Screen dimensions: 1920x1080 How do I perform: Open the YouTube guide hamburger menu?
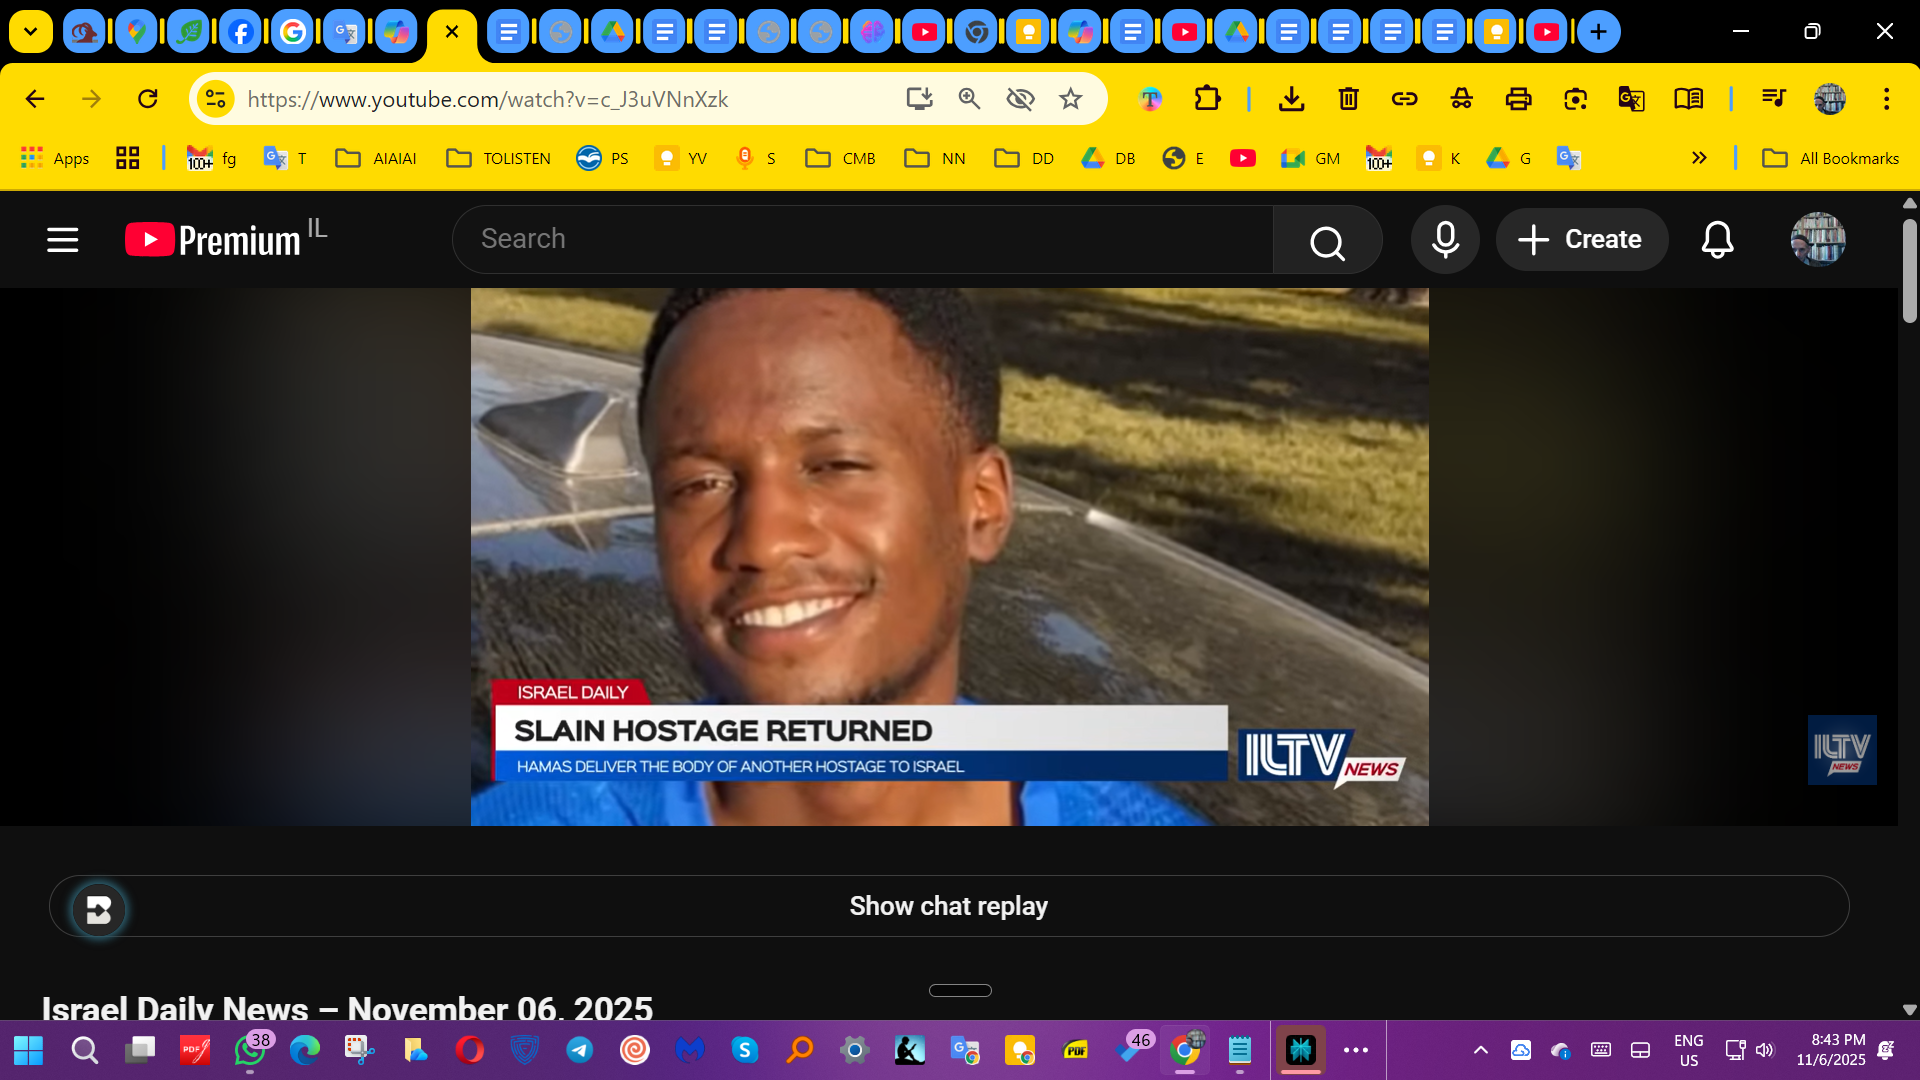(62, 240)
